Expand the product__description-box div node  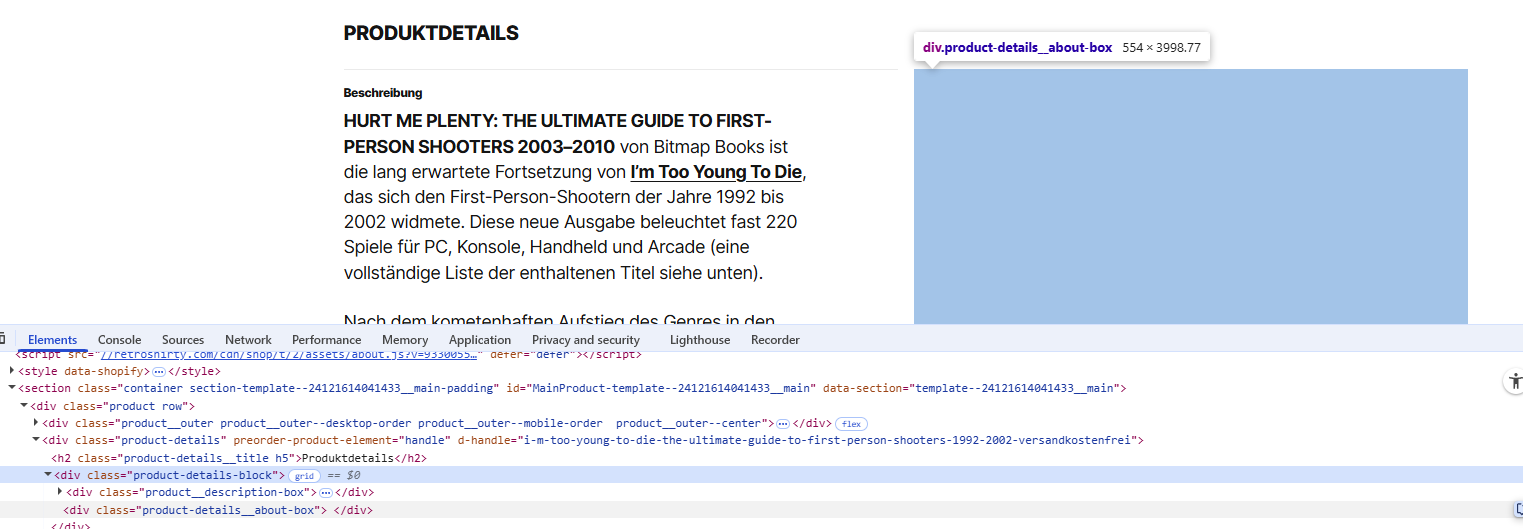[60, 492]
